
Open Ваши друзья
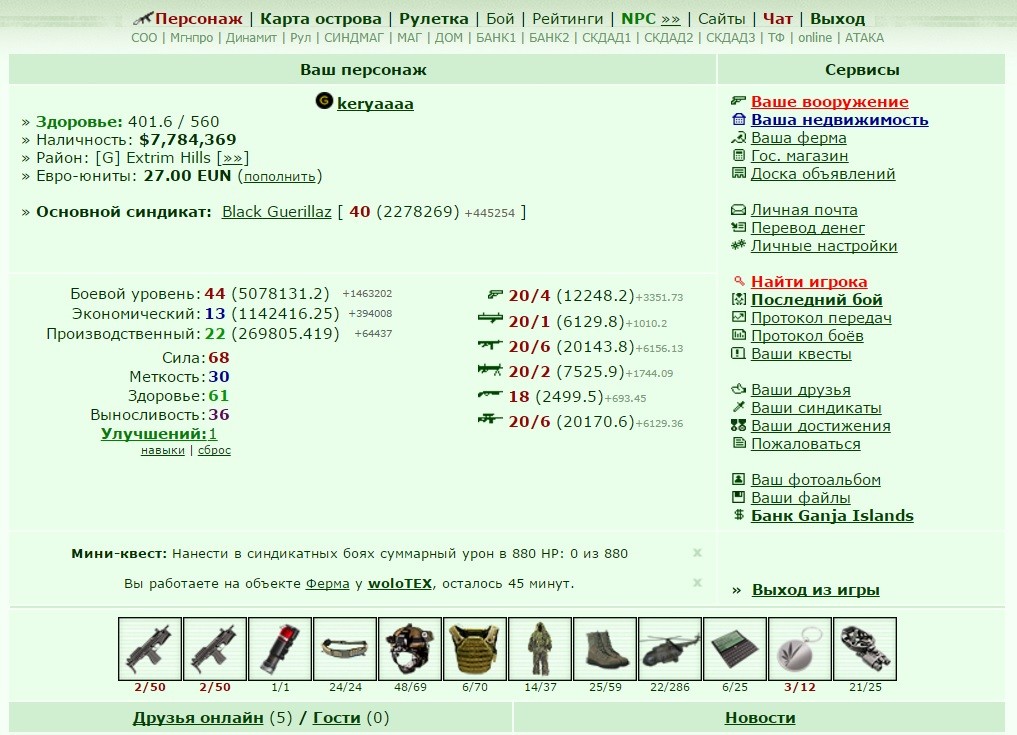[800, 390]
